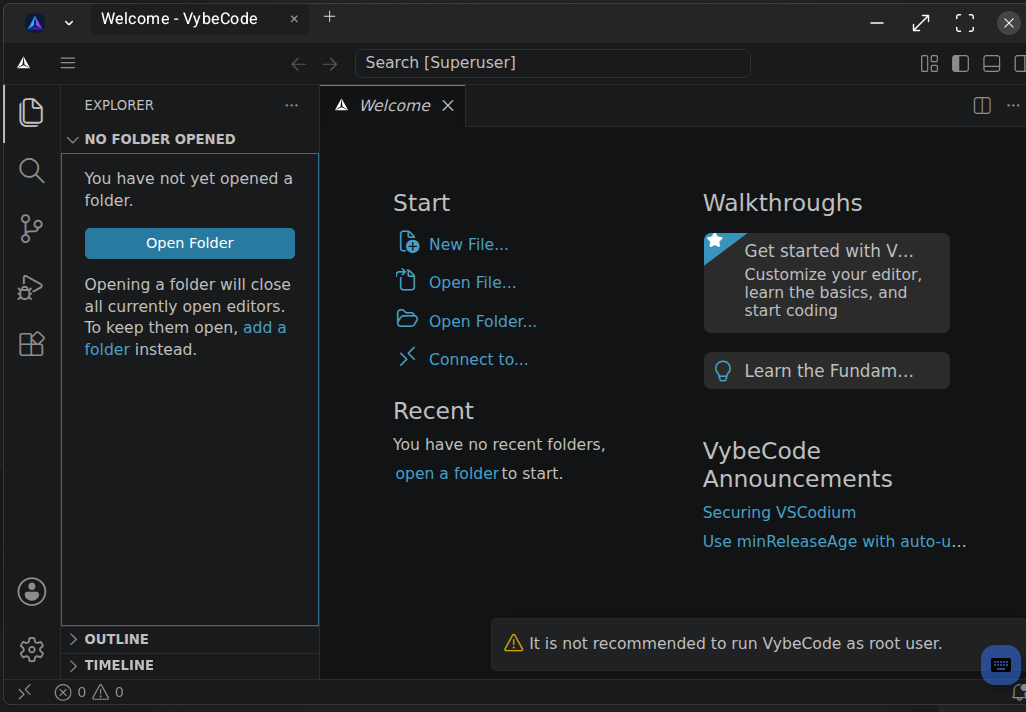Open the Explorer view in activity bar
Viewport: 1026px width, 712px height.
tap(31, 113)
